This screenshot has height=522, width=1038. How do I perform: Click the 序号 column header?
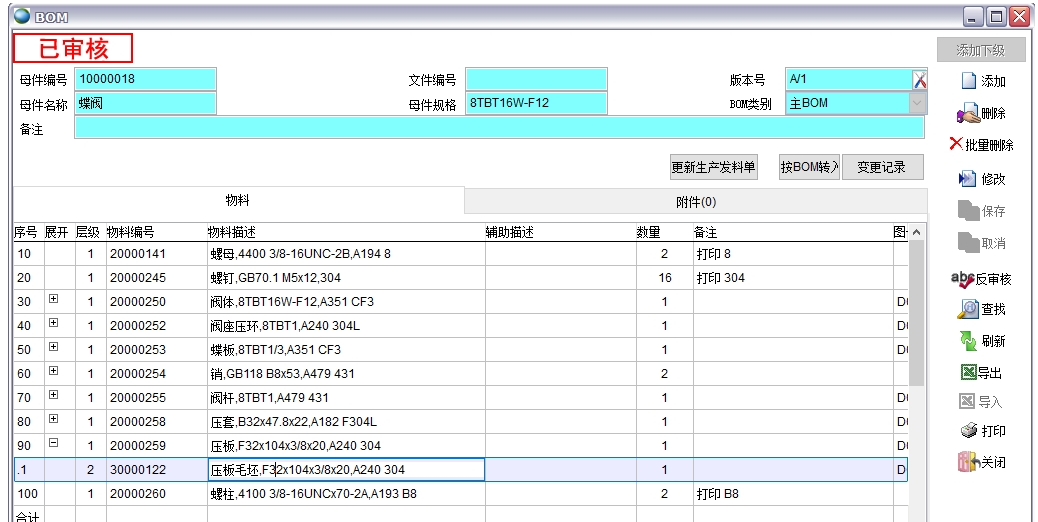tap(28, 232)
